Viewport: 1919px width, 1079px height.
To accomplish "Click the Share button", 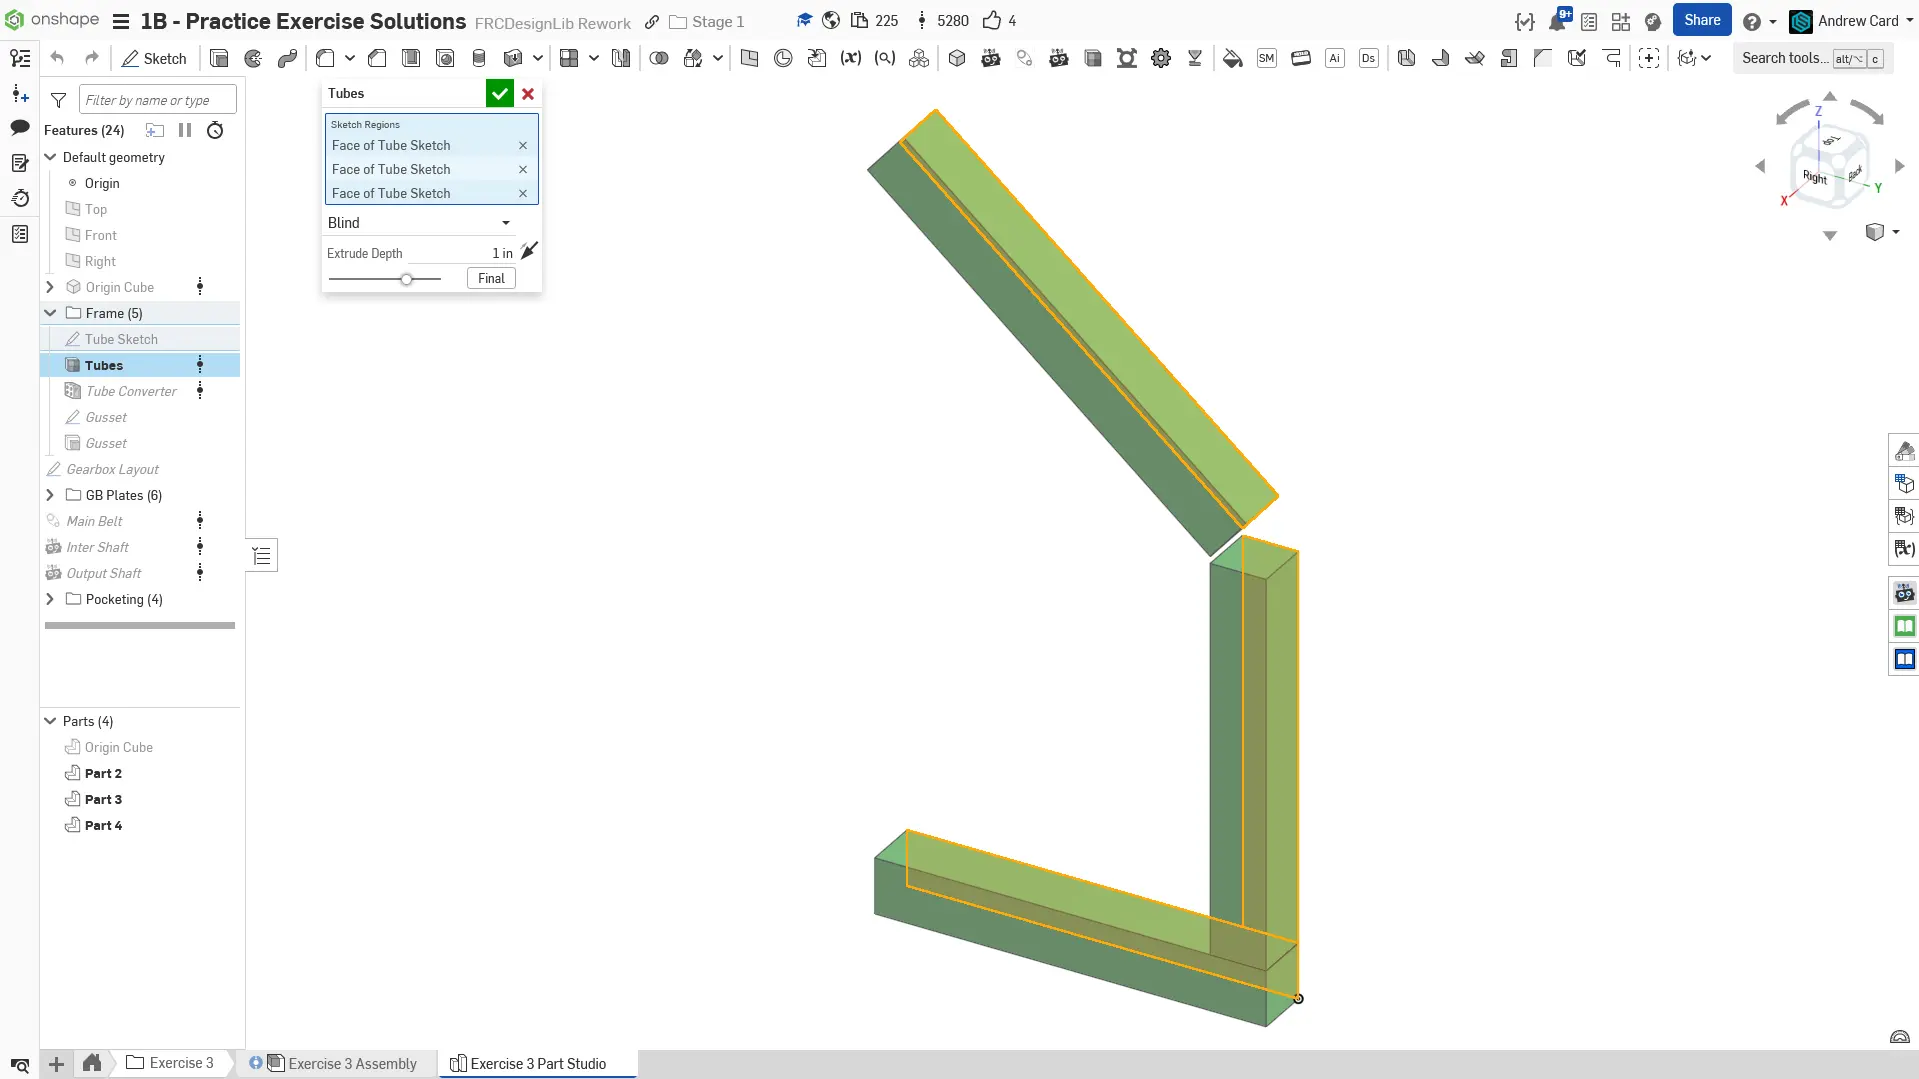I will (1701, 20).
